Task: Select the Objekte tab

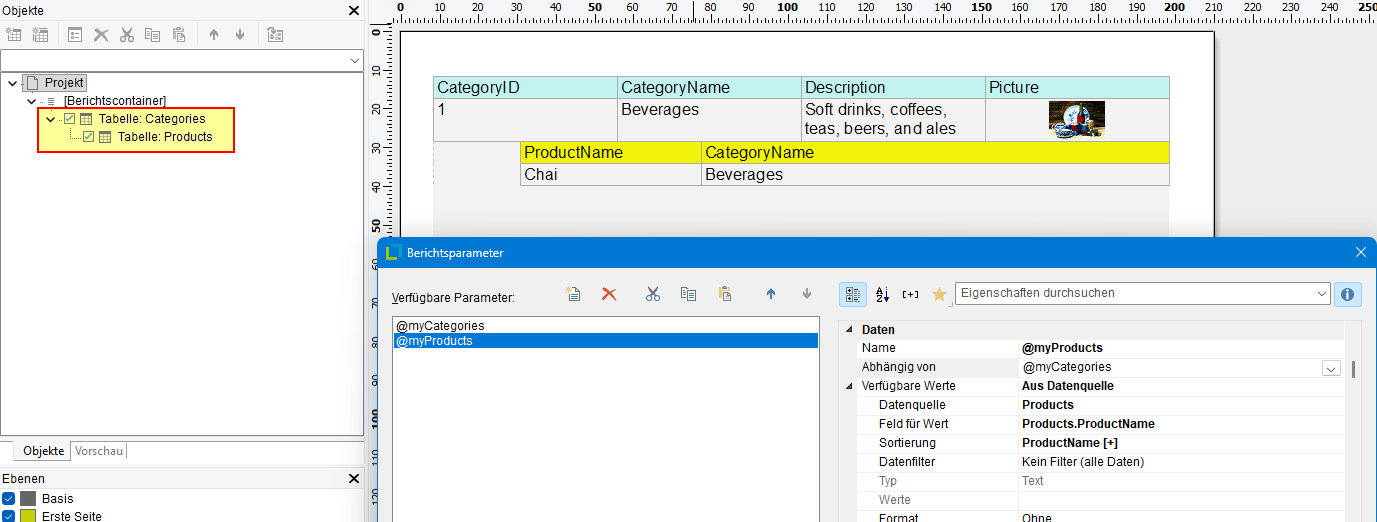Action: tap(43, 451)
